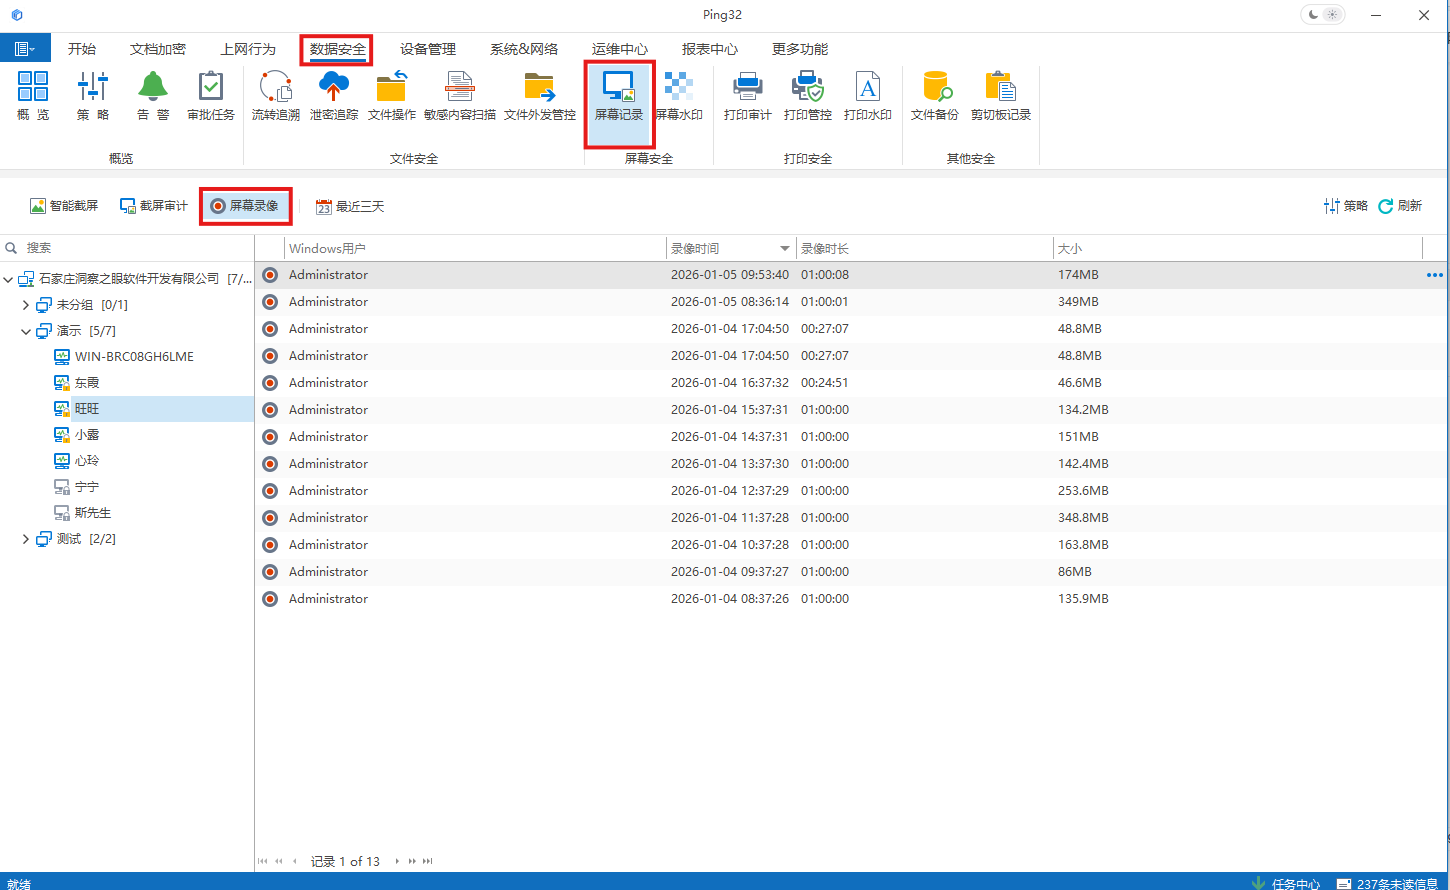Click the 剪切板记录 clipboard record icon
The image size is (1450, 890).
[x=1000, y=97]
